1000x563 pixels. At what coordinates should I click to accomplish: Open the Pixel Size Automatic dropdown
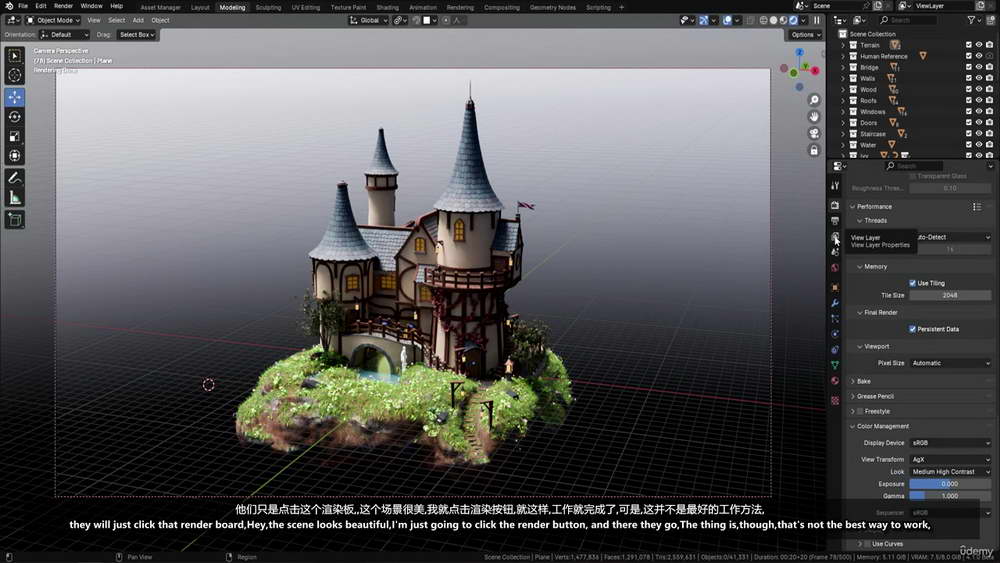950,363
